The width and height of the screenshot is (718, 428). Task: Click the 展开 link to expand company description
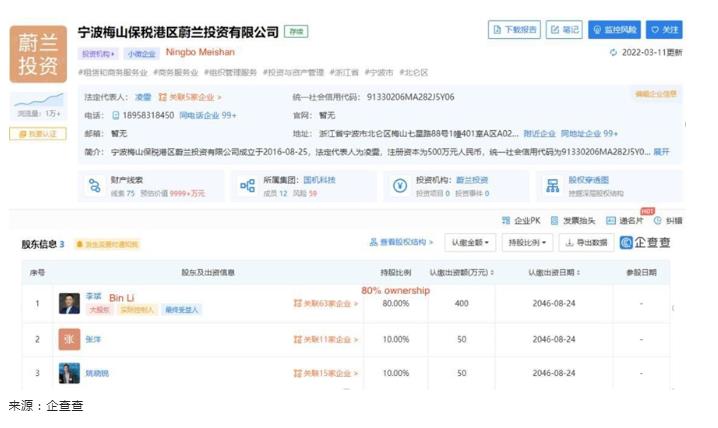point(662,152)
